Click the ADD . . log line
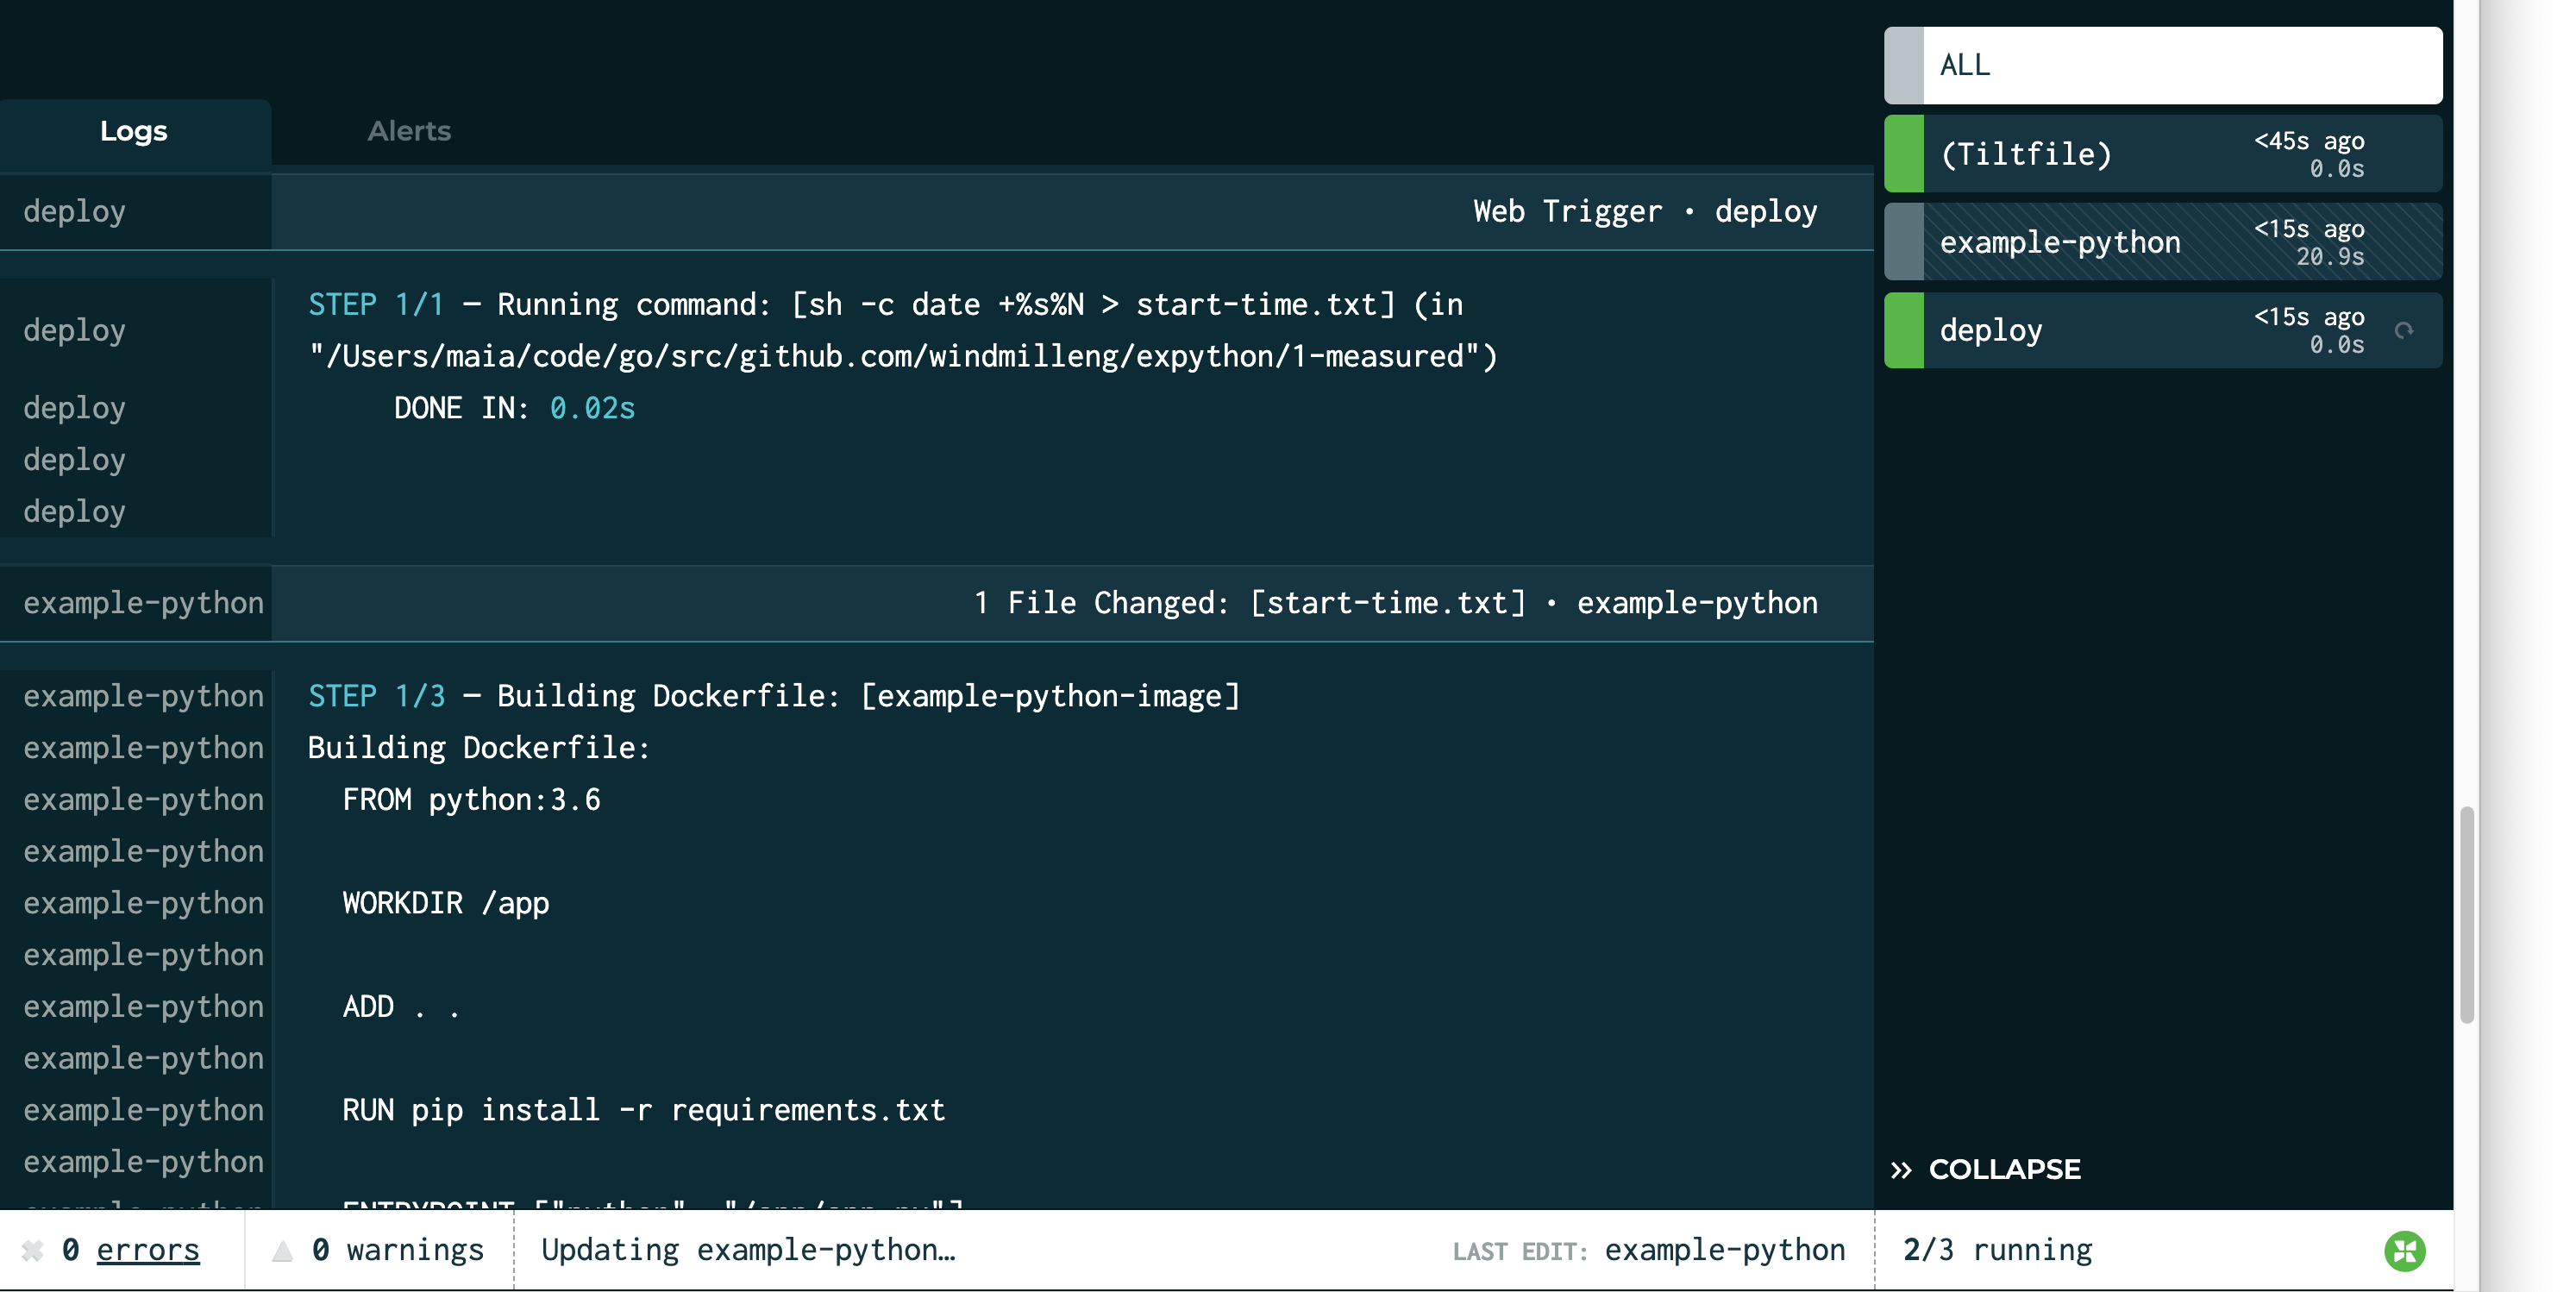 (400, 1007)
